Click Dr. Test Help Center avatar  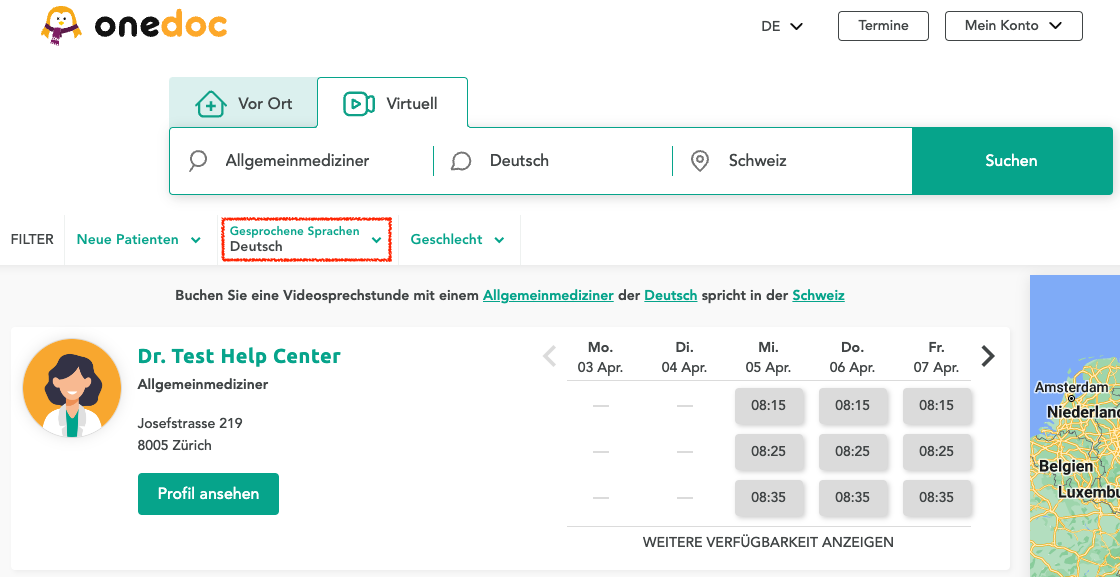point(72,388)
